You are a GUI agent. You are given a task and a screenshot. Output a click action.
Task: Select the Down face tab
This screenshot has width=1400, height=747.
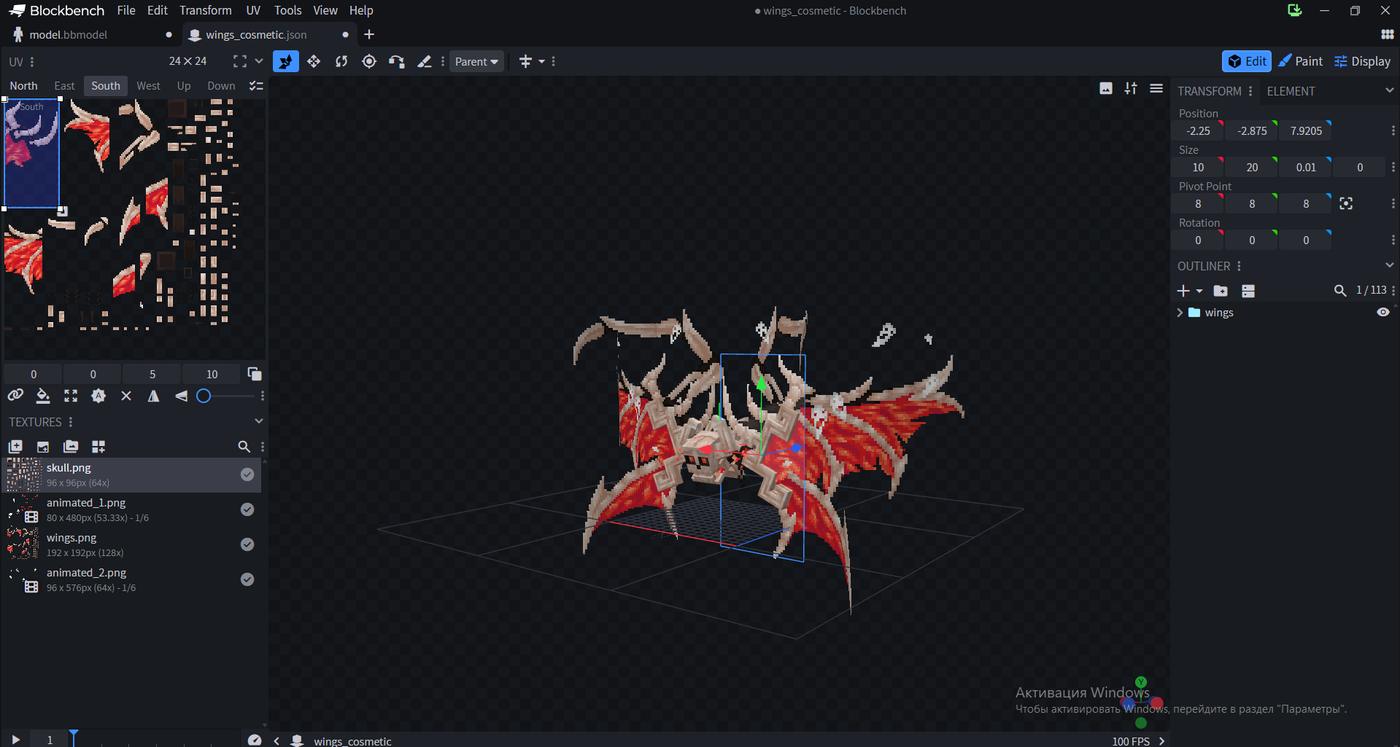221,86
